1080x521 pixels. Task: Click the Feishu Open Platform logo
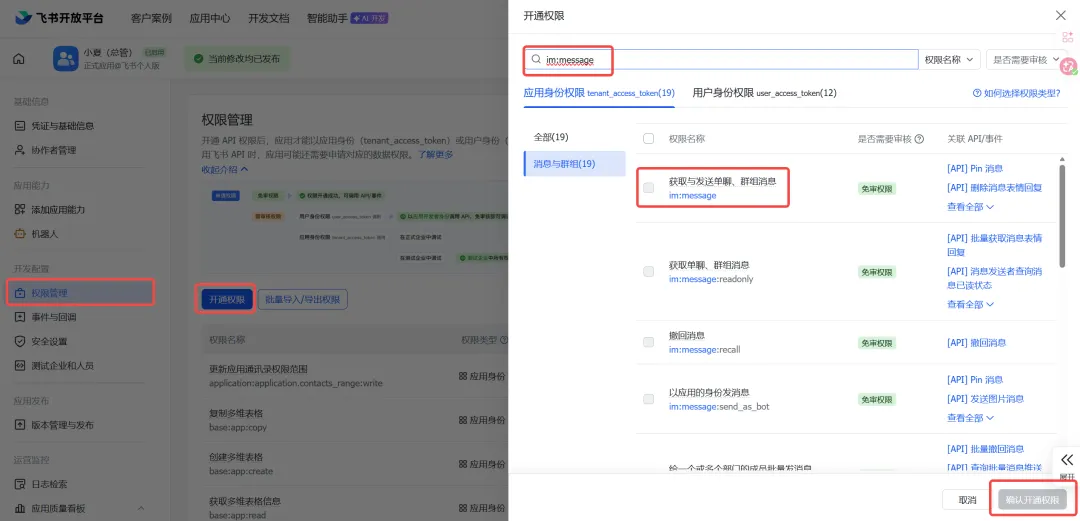(x=59, y=19)
